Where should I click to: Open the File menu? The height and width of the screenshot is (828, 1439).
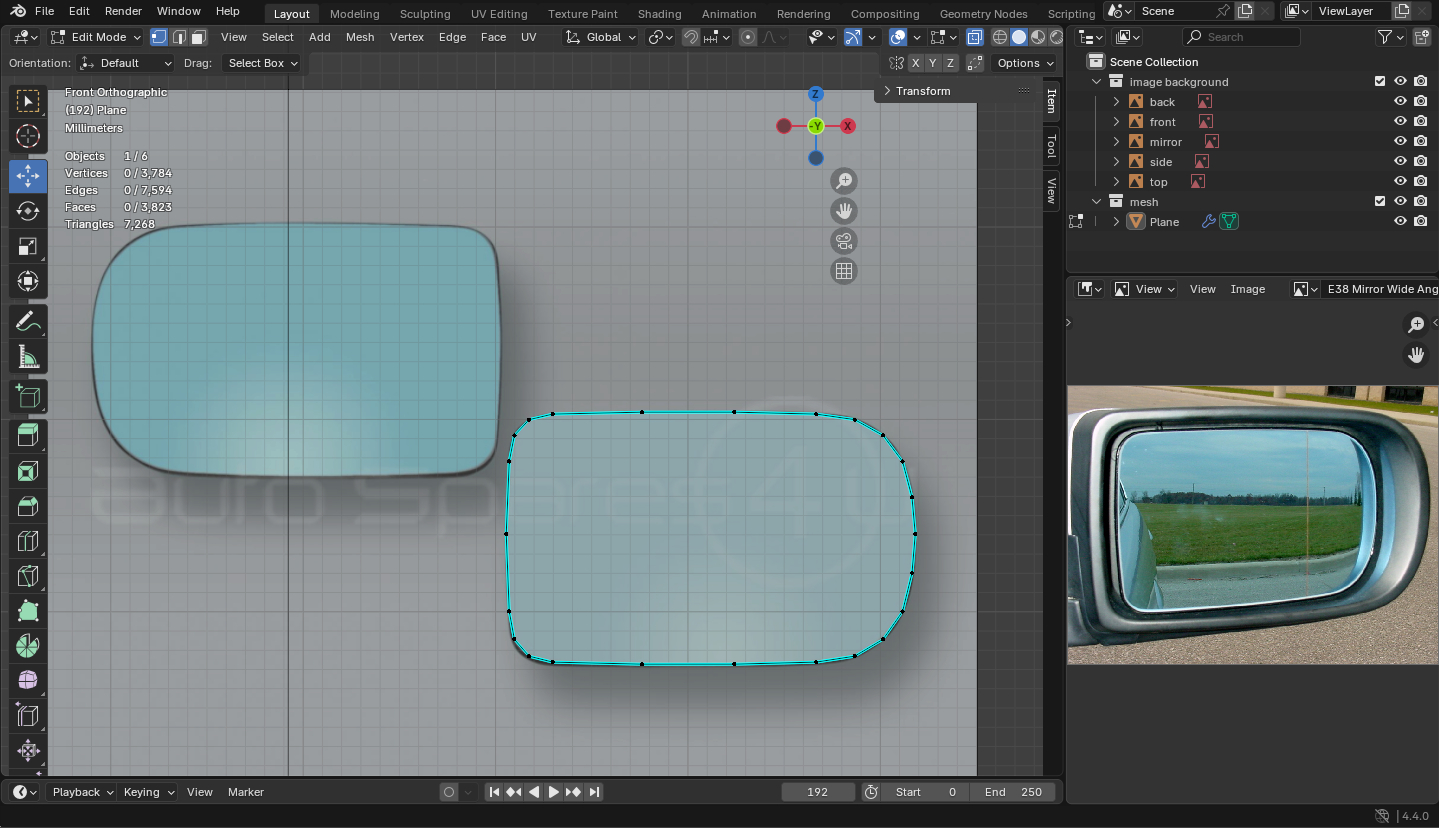(44, 11)
